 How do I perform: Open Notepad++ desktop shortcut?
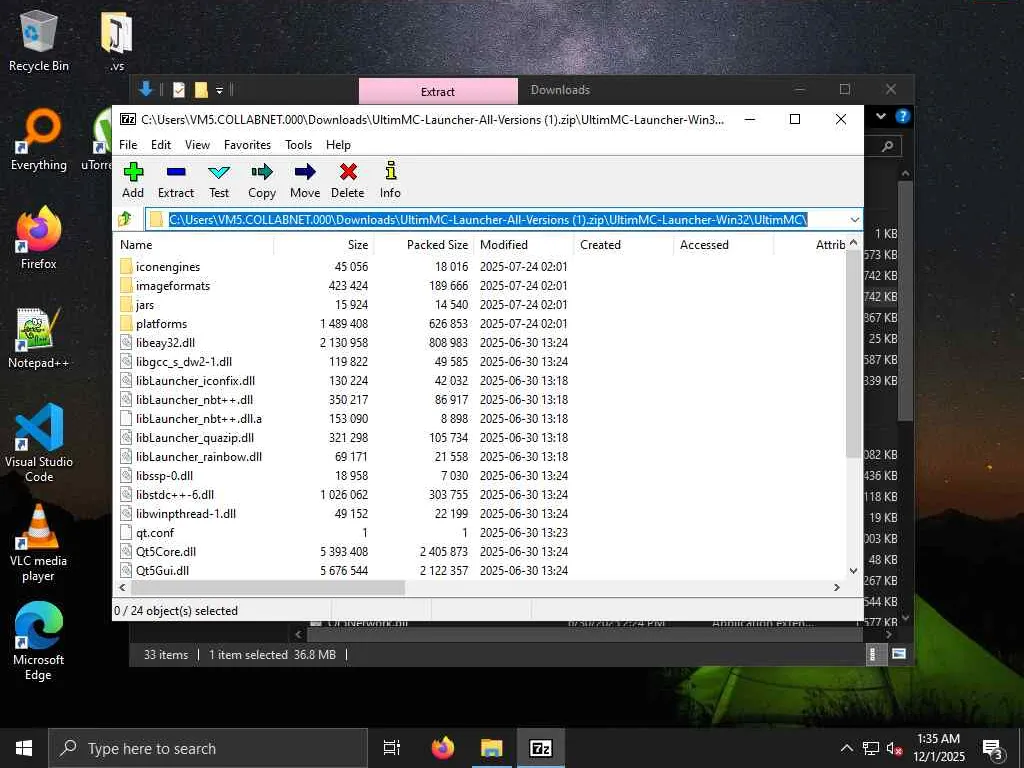[39, 338]
